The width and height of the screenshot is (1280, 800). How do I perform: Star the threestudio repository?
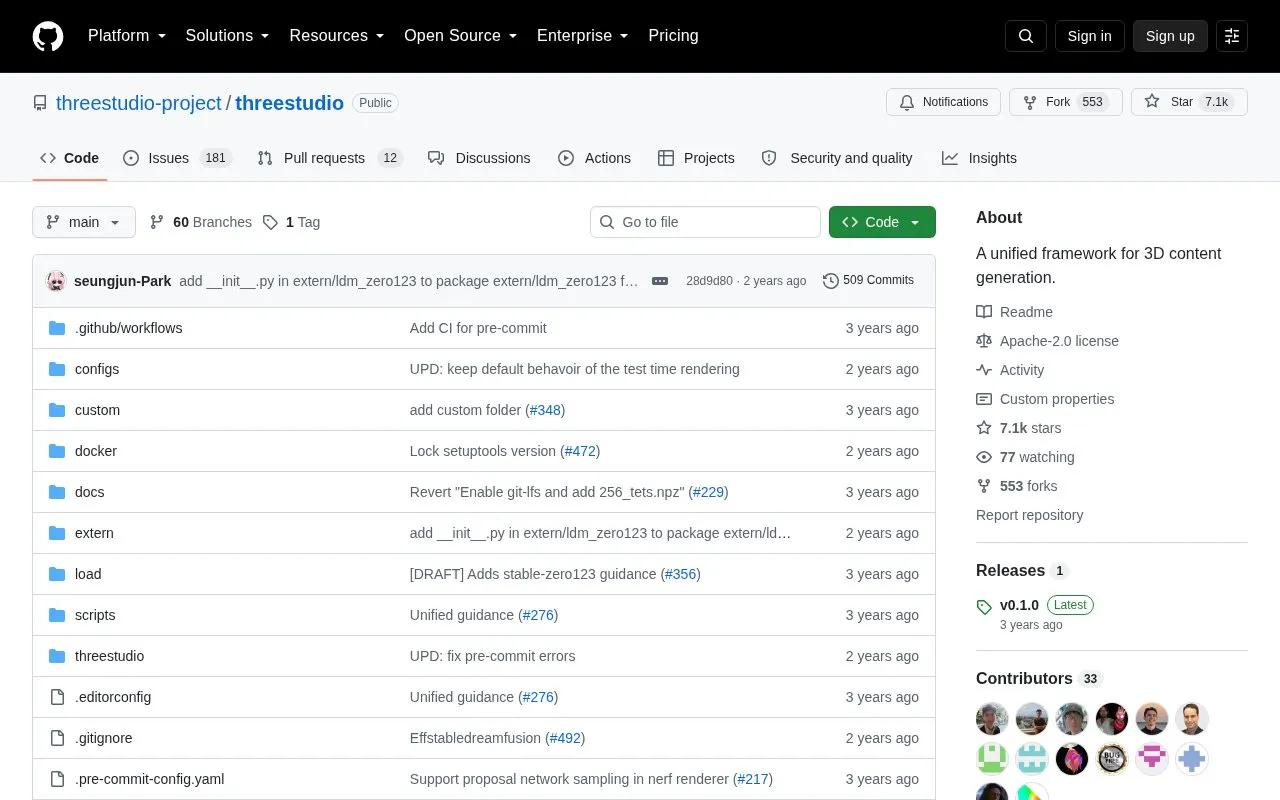1189,102
